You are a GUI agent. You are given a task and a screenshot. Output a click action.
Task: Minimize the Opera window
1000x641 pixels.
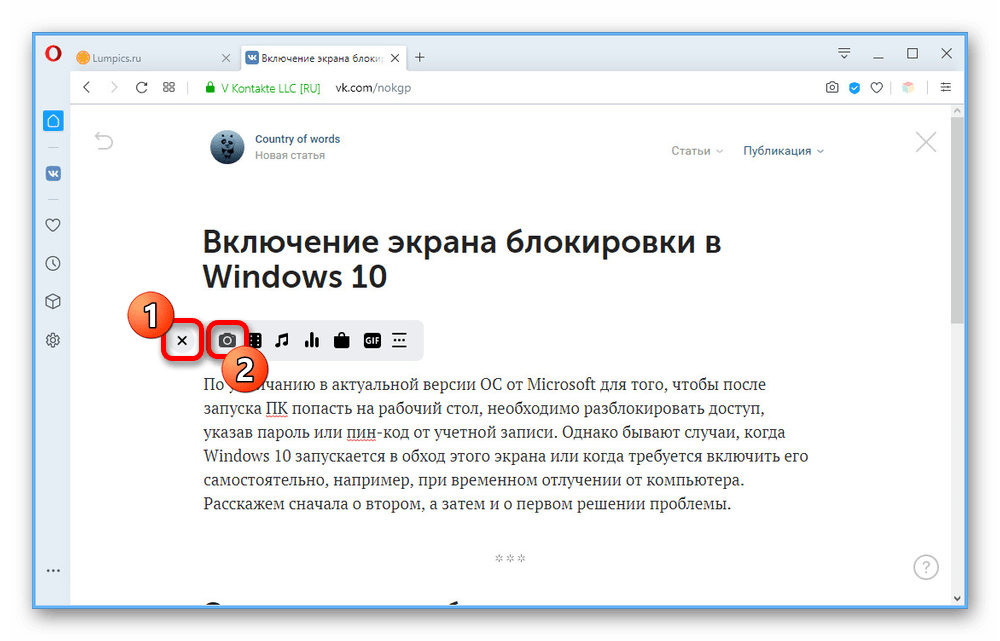pyautogui.click(x=878, y=57)
